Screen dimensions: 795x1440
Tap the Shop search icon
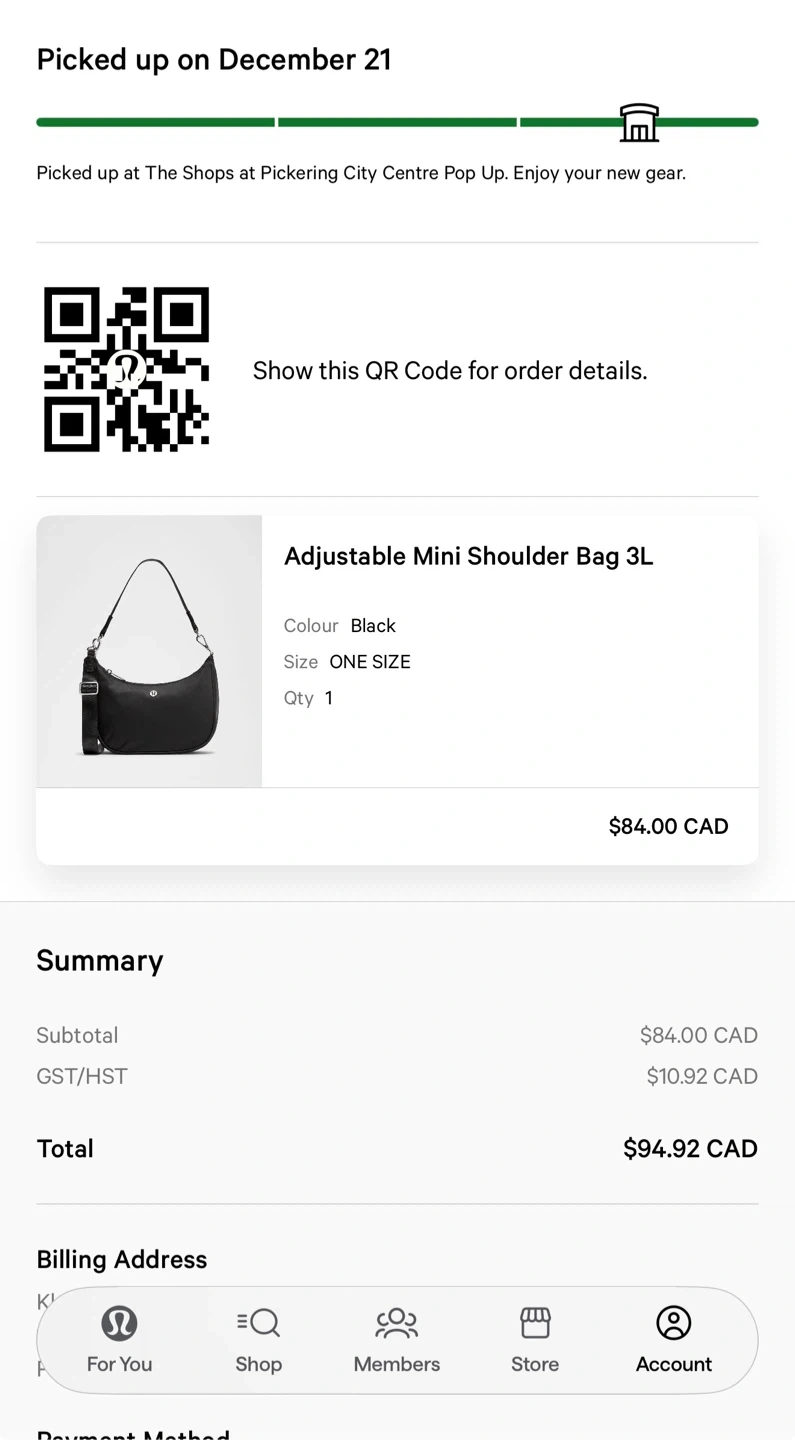point(258,1323)
